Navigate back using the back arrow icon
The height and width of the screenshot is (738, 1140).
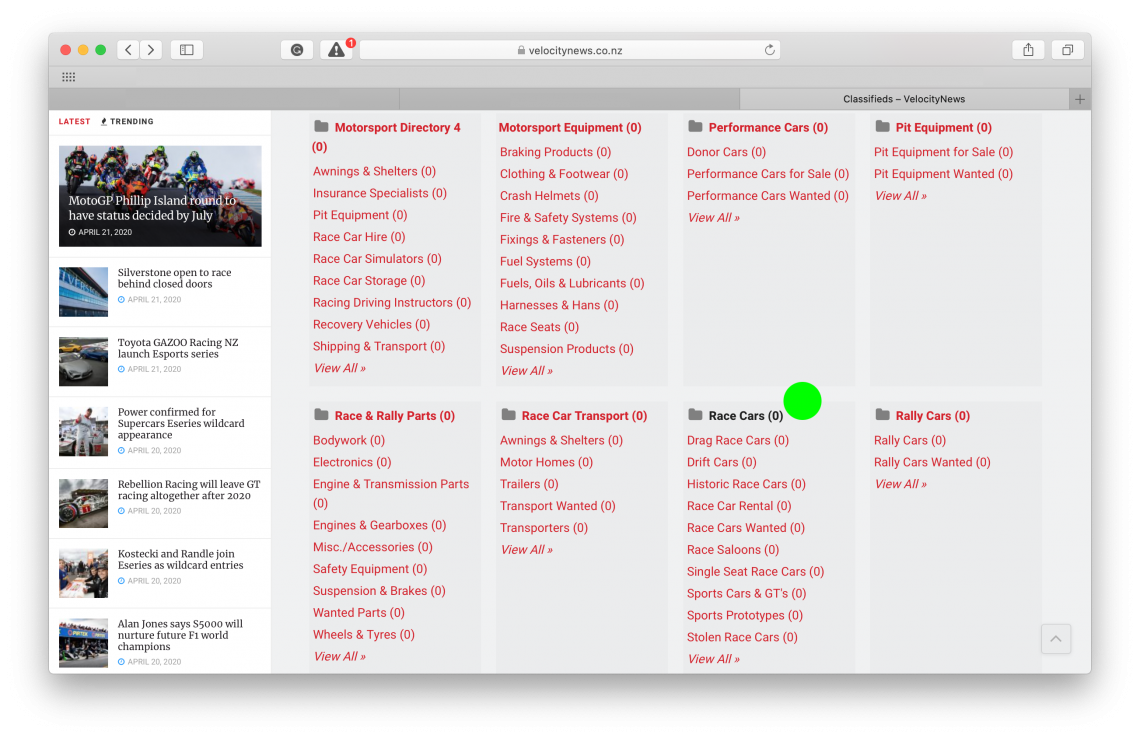click(x=127, y=48)
